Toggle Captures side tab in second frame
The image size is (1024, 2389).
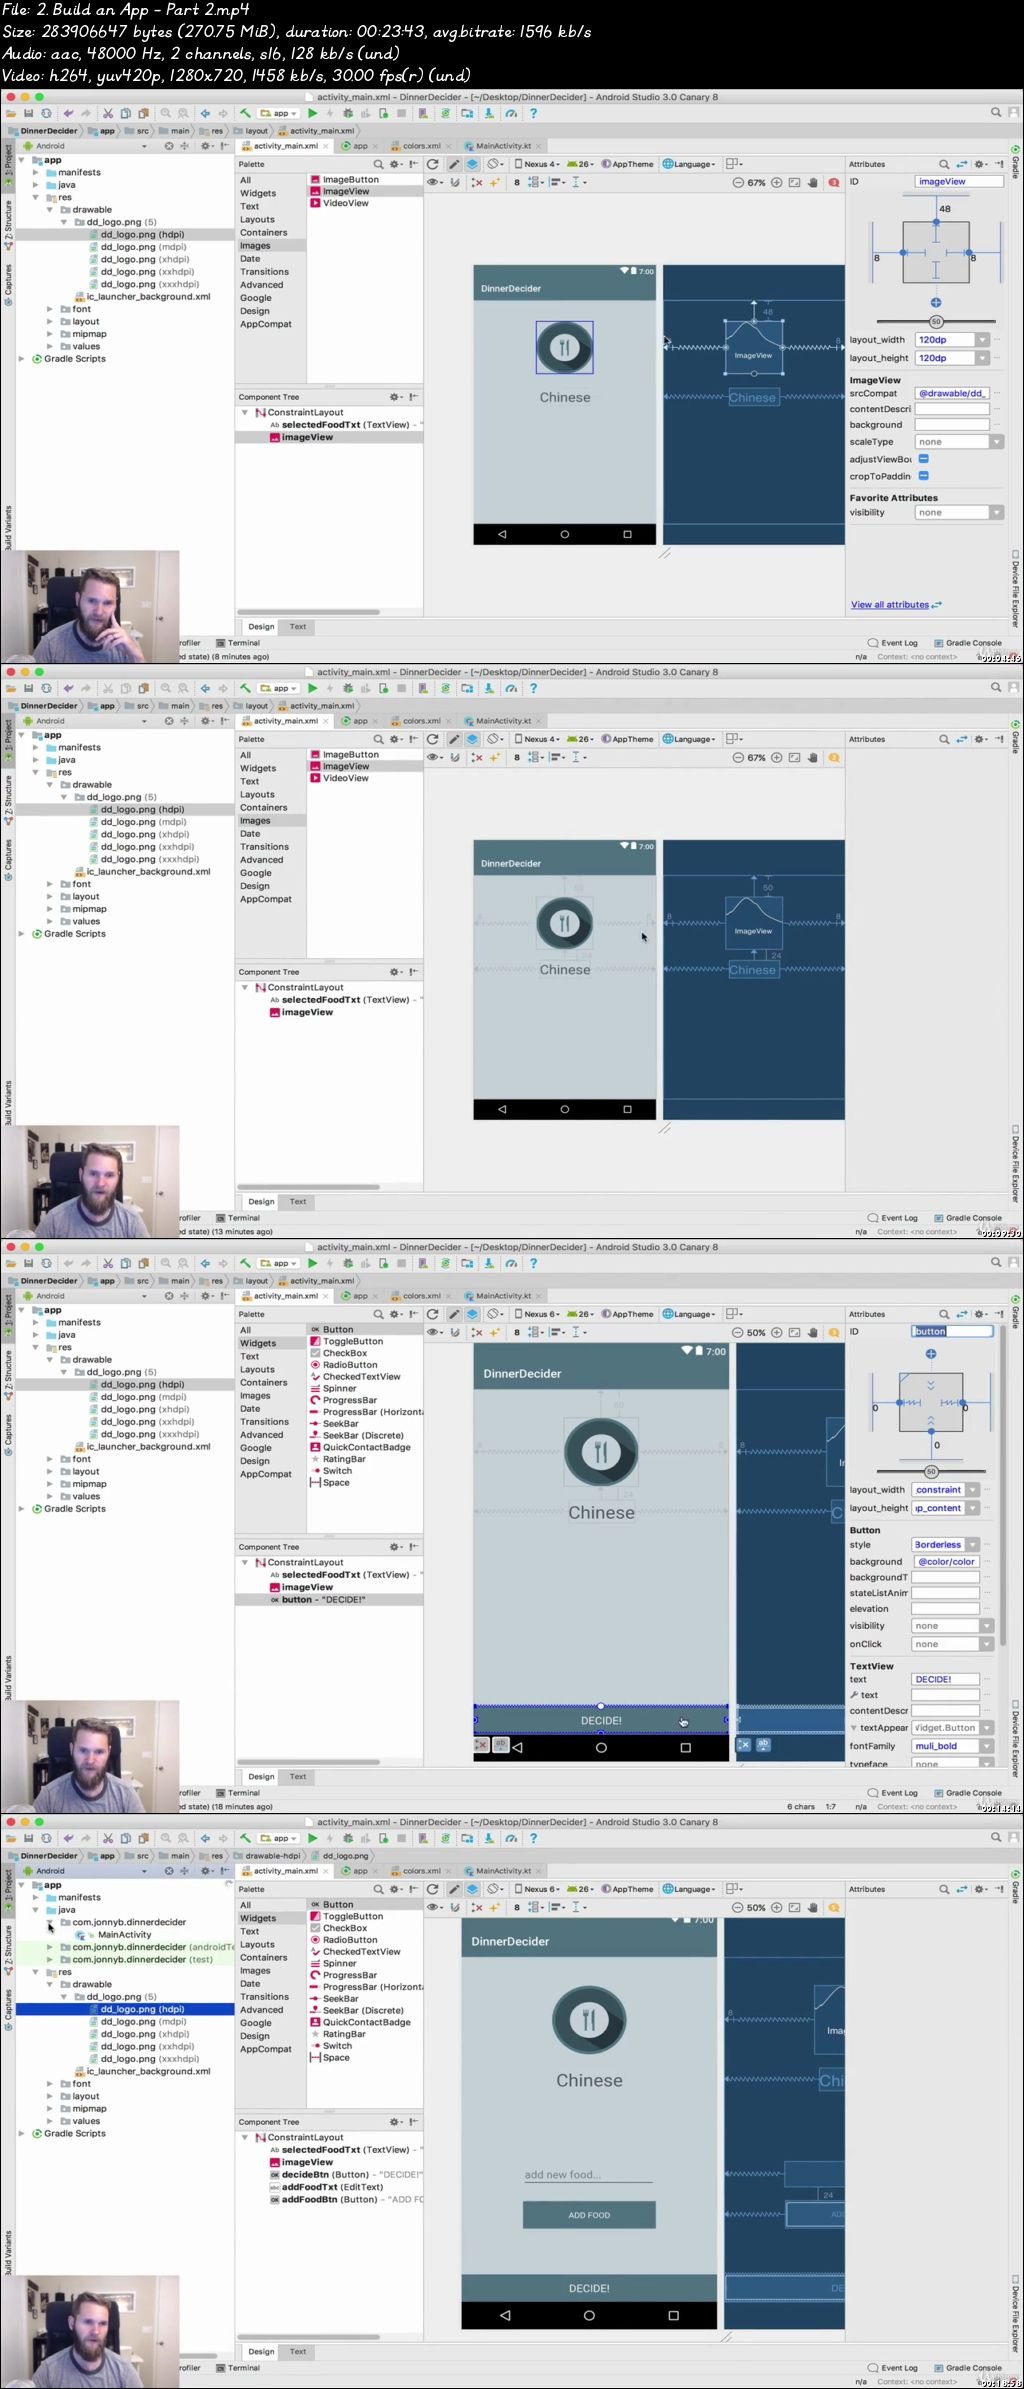pos(7,861)
